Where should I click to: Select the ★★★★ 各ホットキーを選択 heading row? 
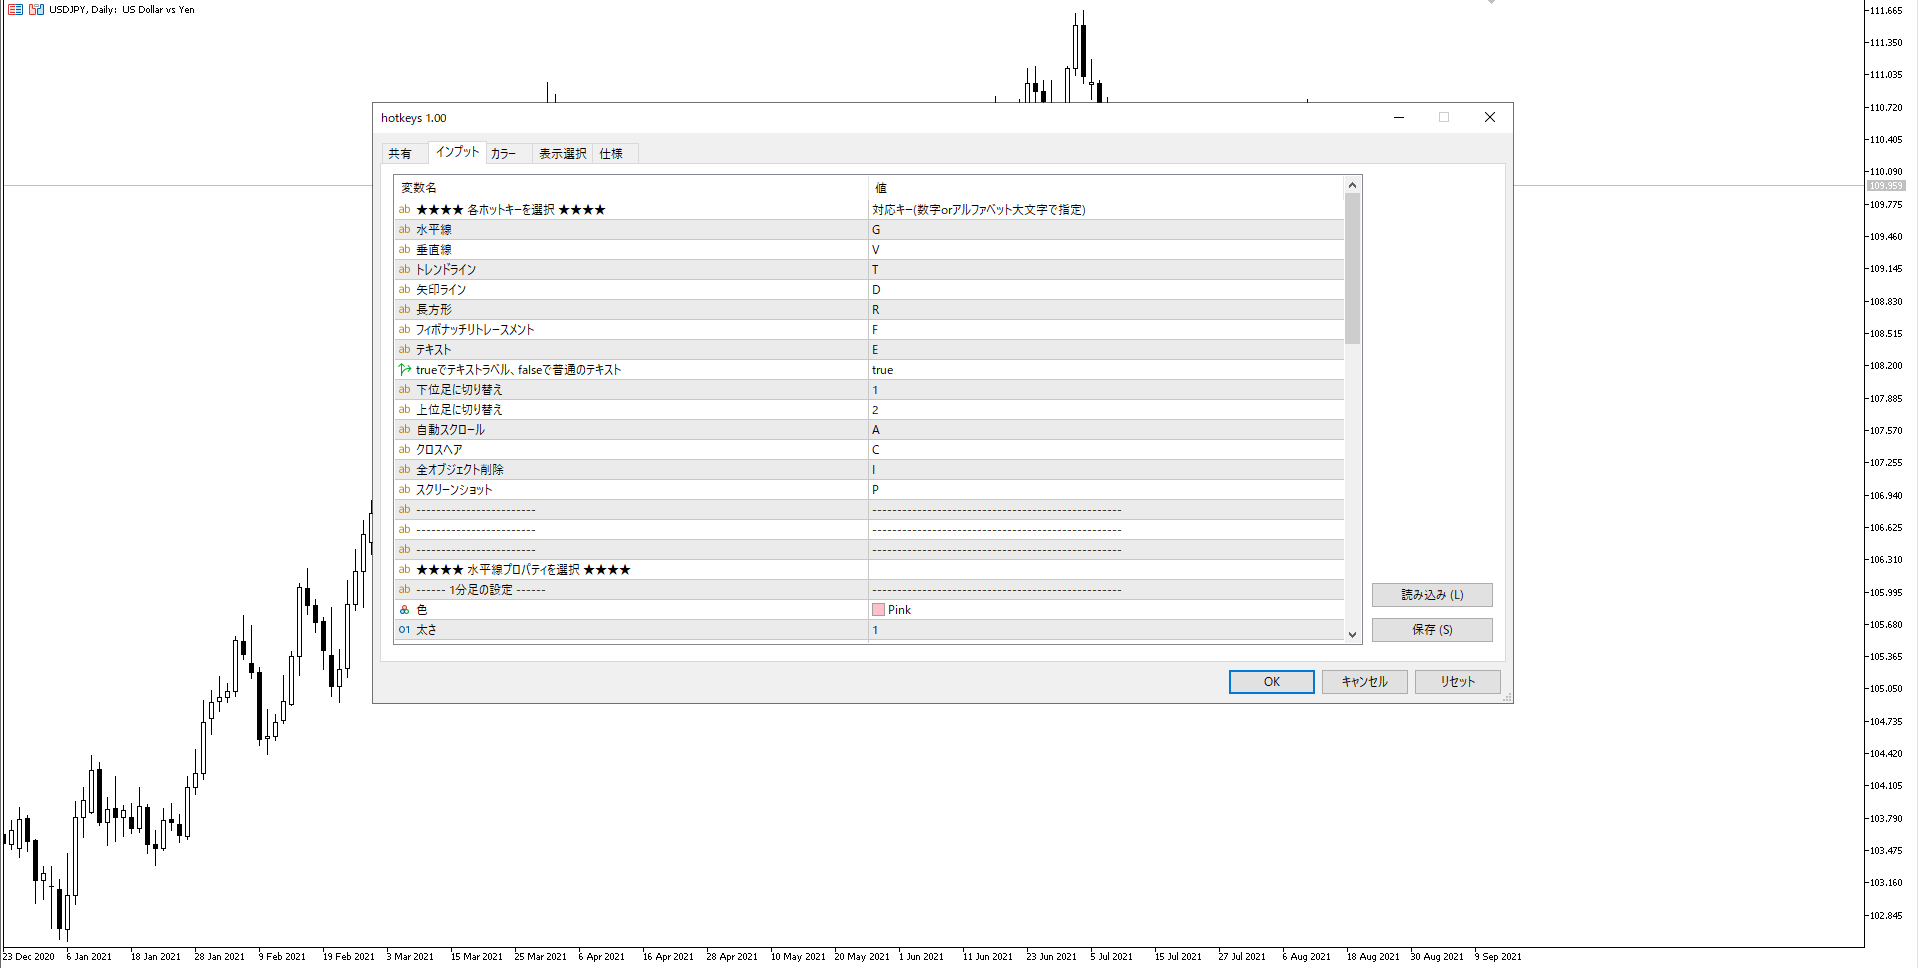pyautogui.click(x=631, y=210)
